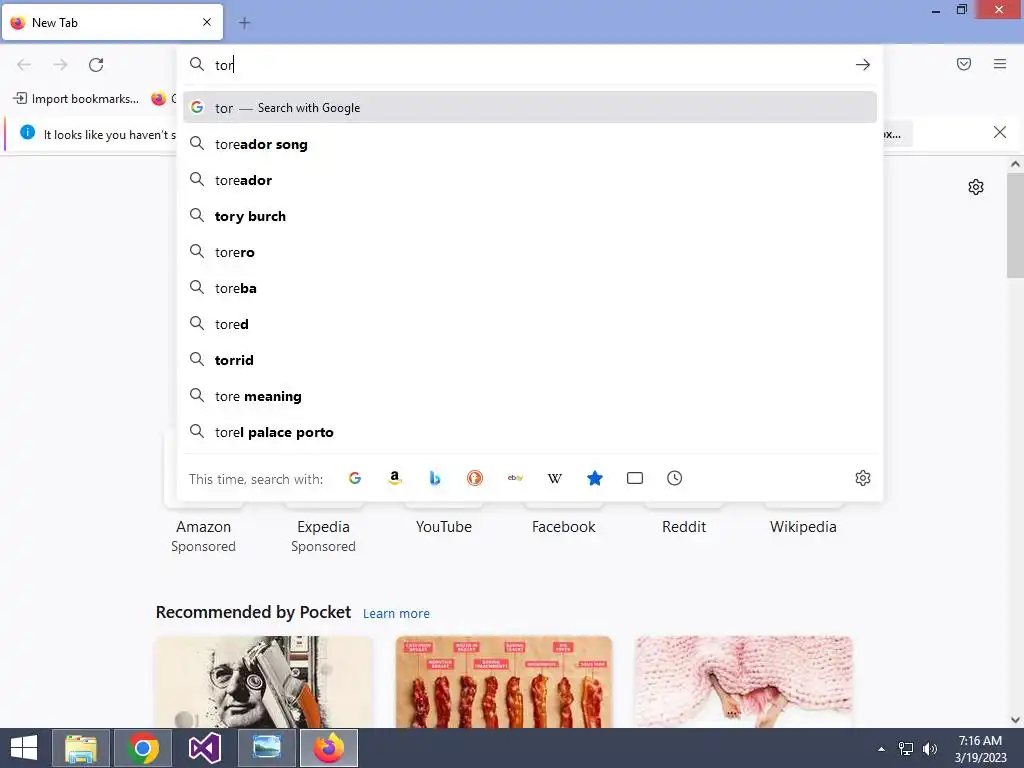Viewport: 1024px width, 768px height.
Task: Choose 'tor — Search with Google' result
Action: pos(530,108)
